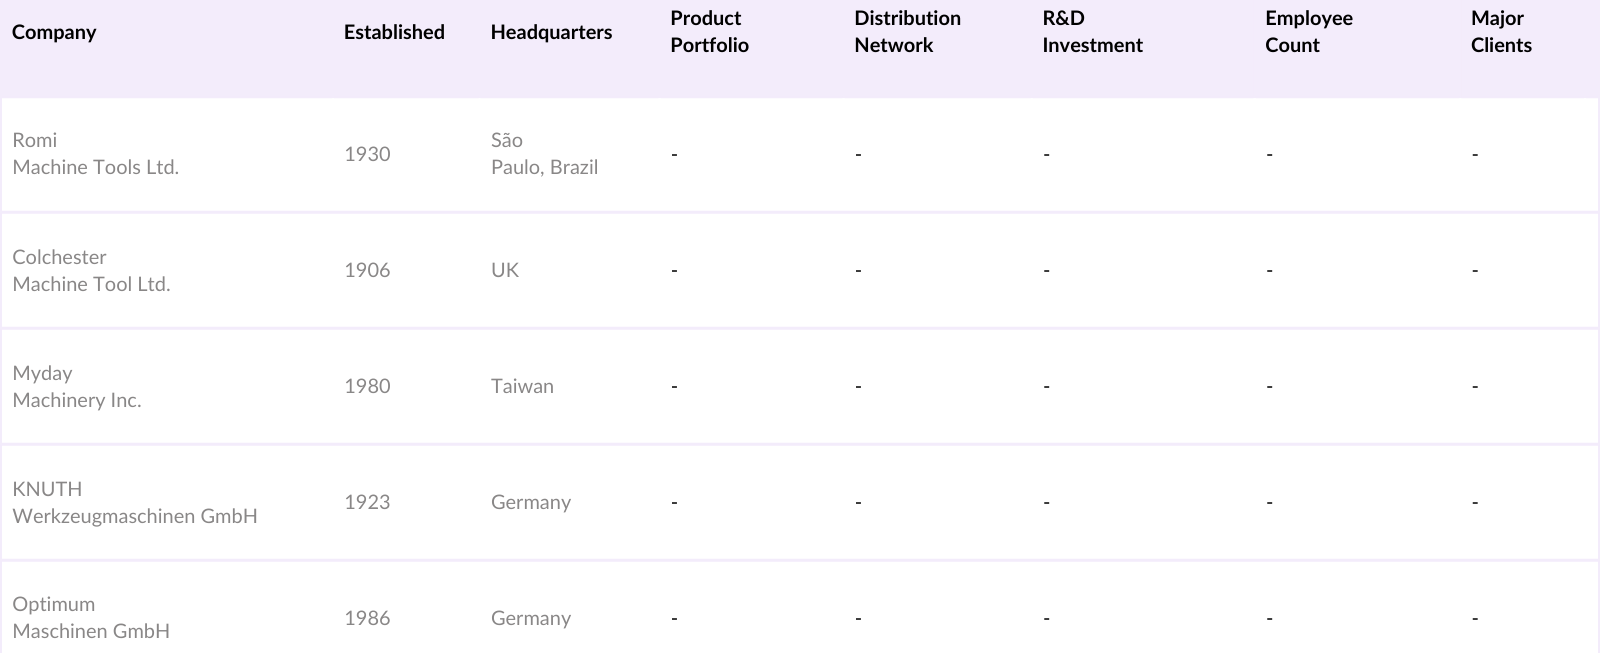Click the 1906 established year cell
The height and width of the screenshot is (653, 1600).
[x=367, y=270]
